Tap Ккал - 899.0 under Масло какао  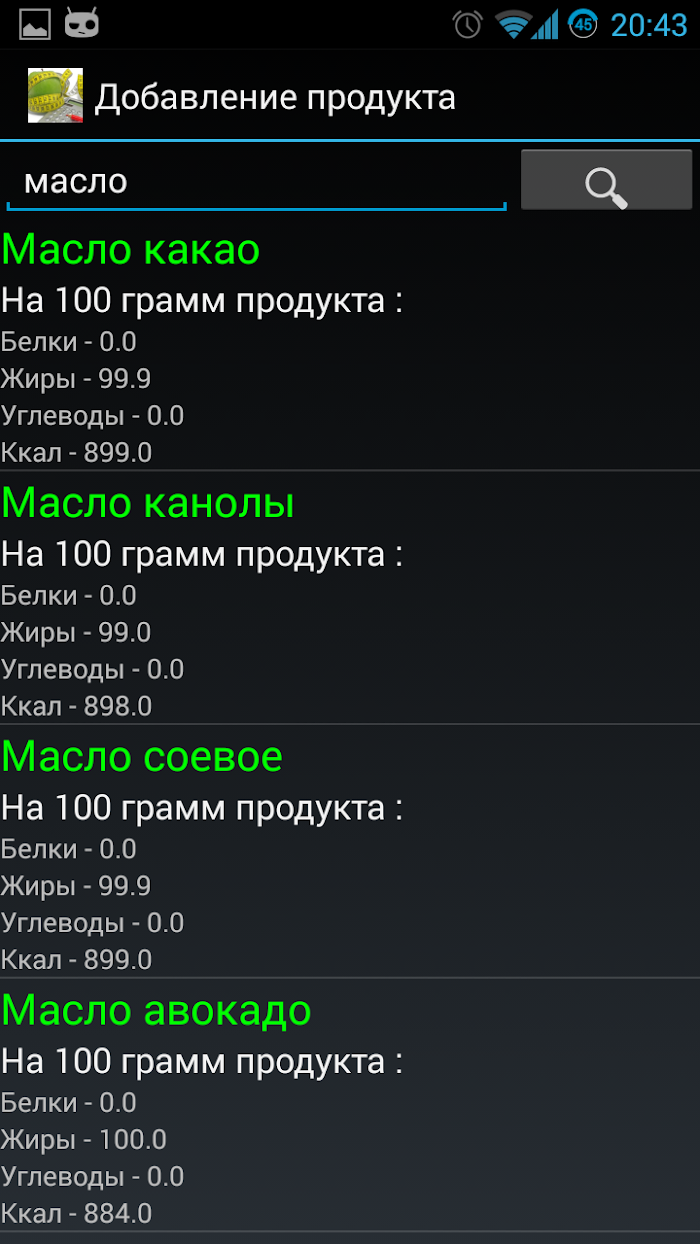76,453
